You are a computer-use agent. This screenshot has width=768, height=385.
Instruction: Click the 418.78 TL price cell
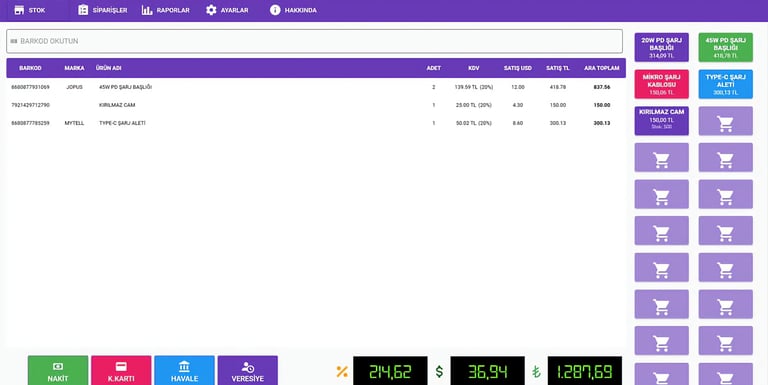(x=558, y=87)
